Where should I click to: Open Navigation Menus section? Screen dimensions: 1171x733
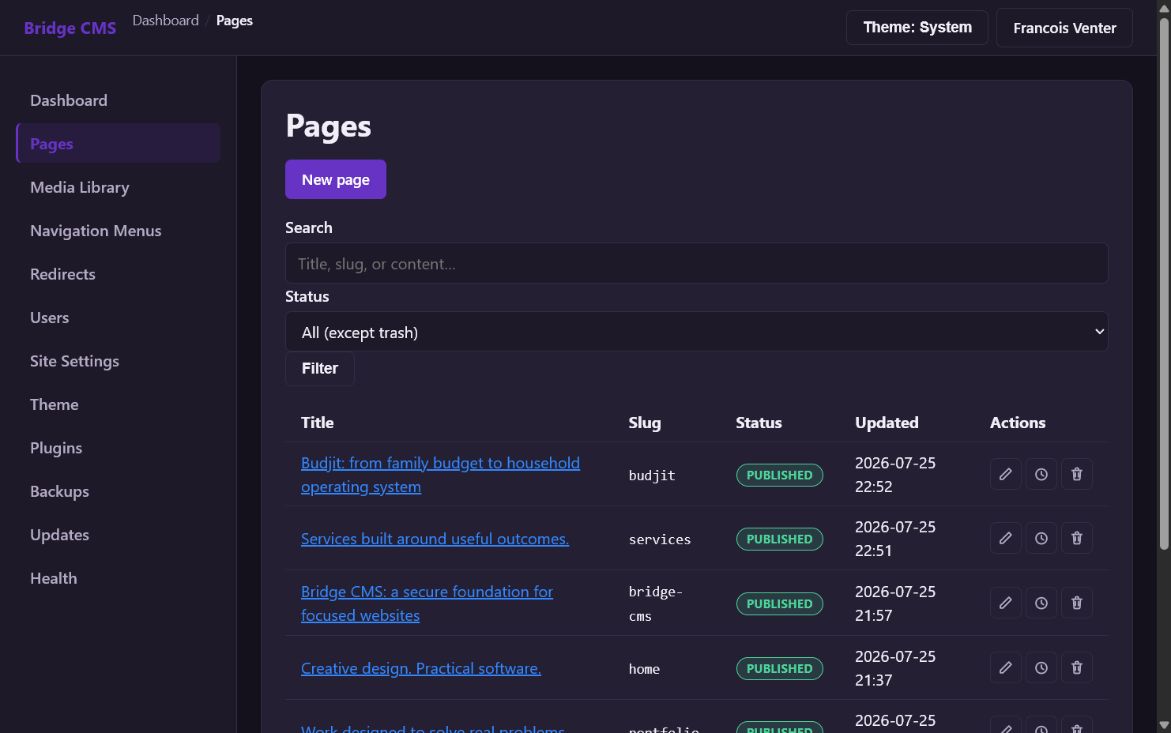(x=117, y=230)
